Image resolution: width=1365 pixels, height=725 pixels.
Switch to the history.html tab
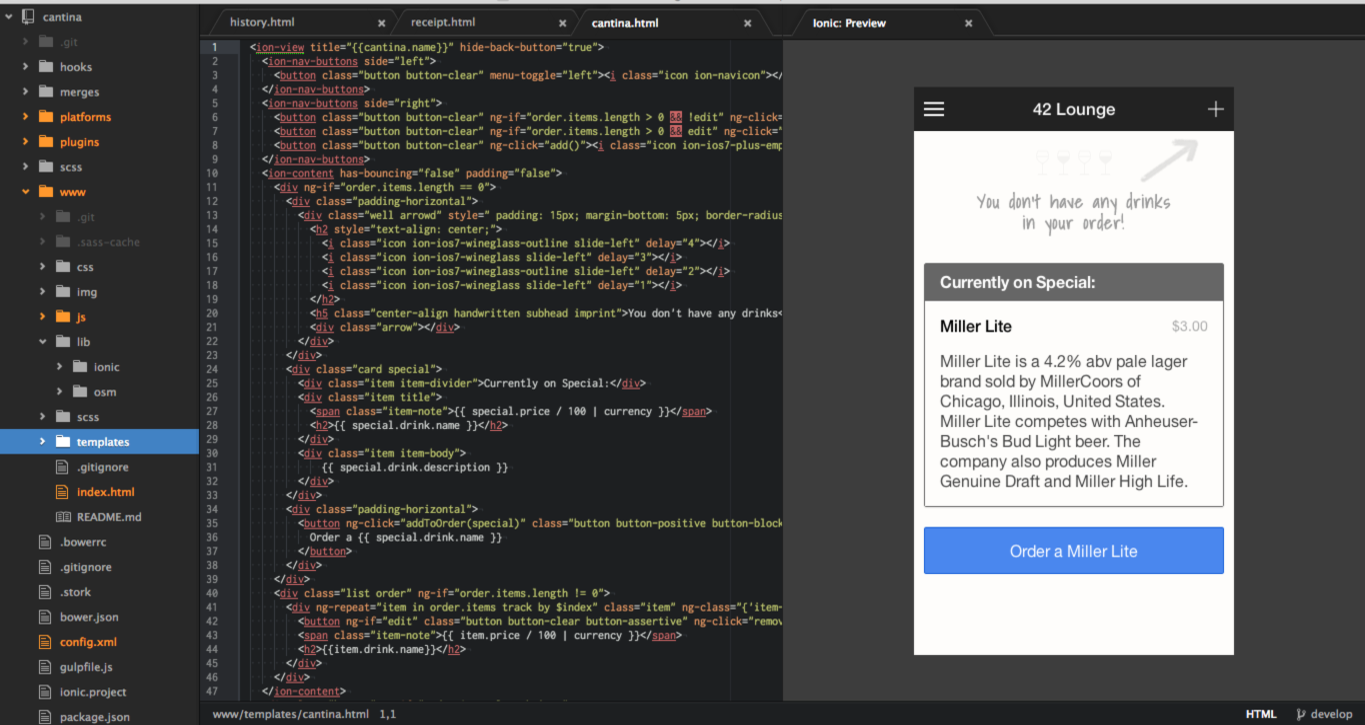pos(262,22)
